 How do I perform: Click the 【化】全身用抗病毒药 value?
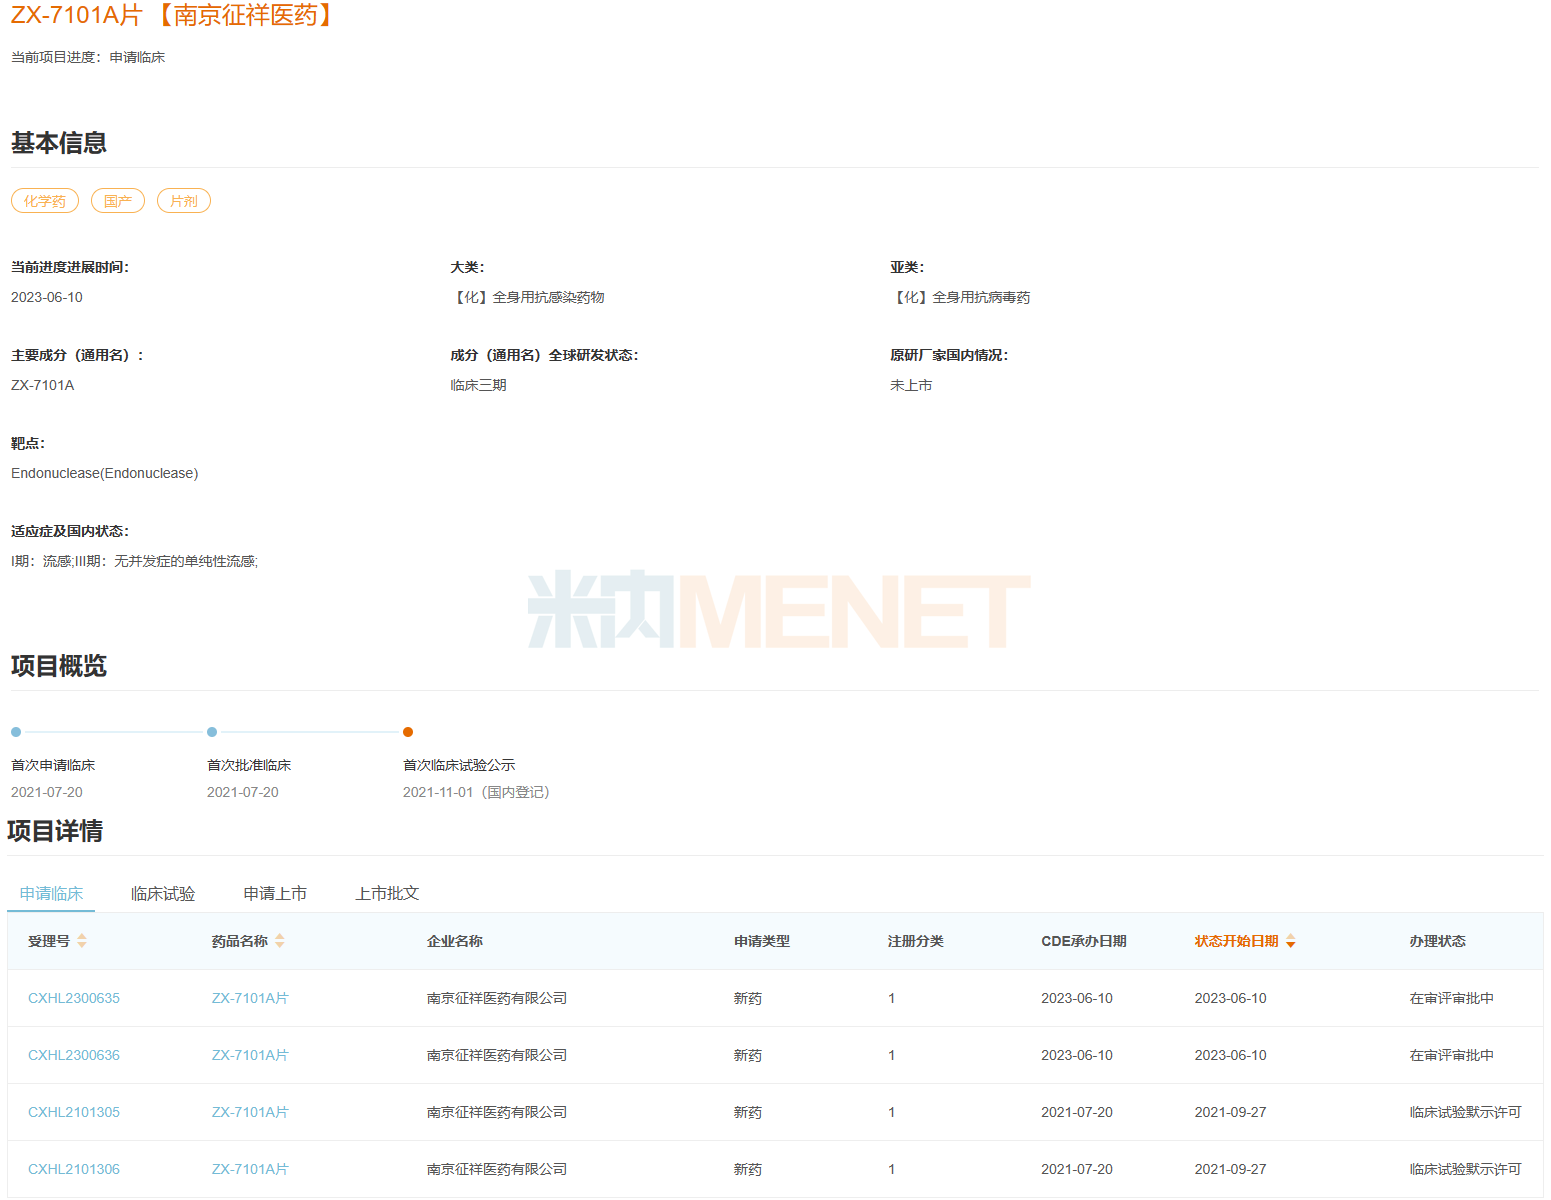(x=960, y=297)
